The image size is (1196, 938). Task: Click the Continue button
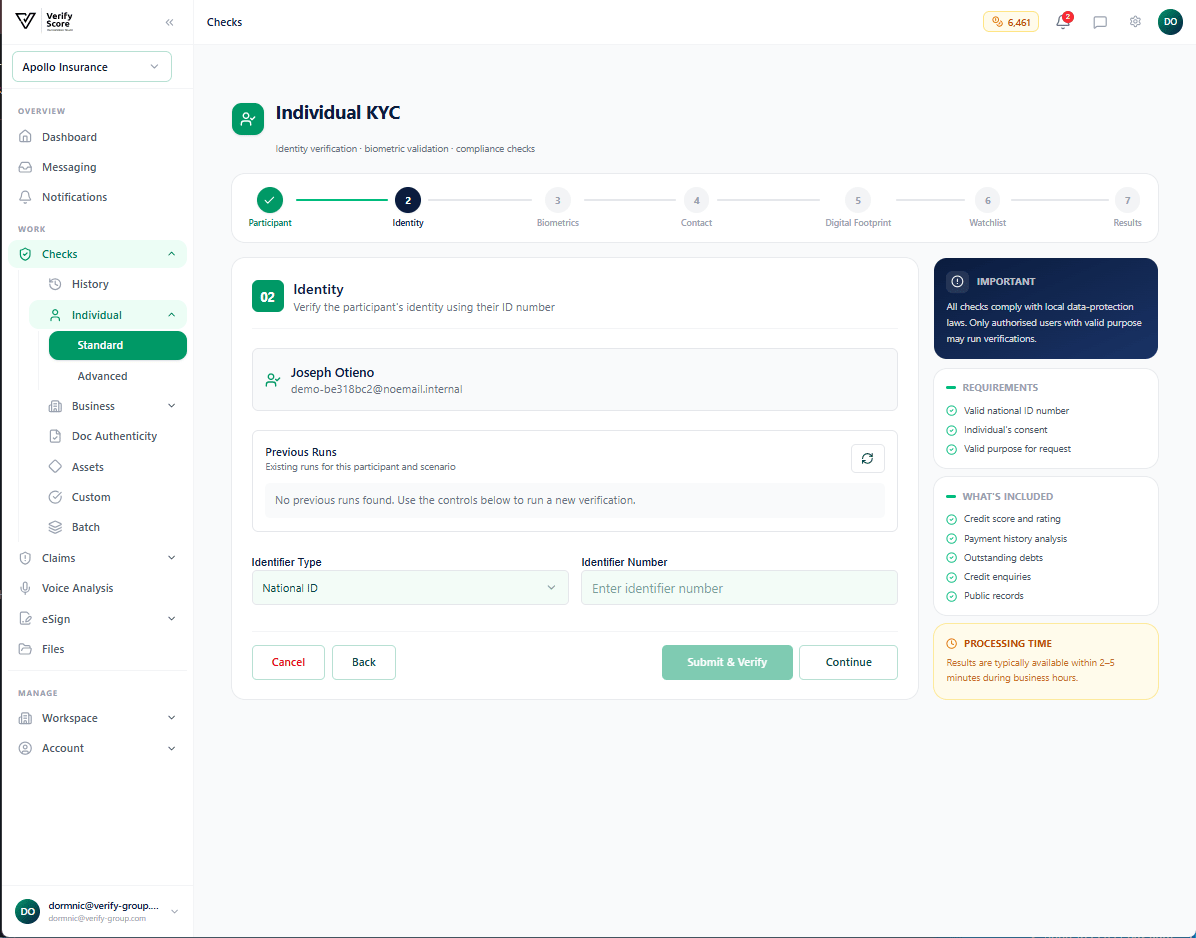coord(848,662)
